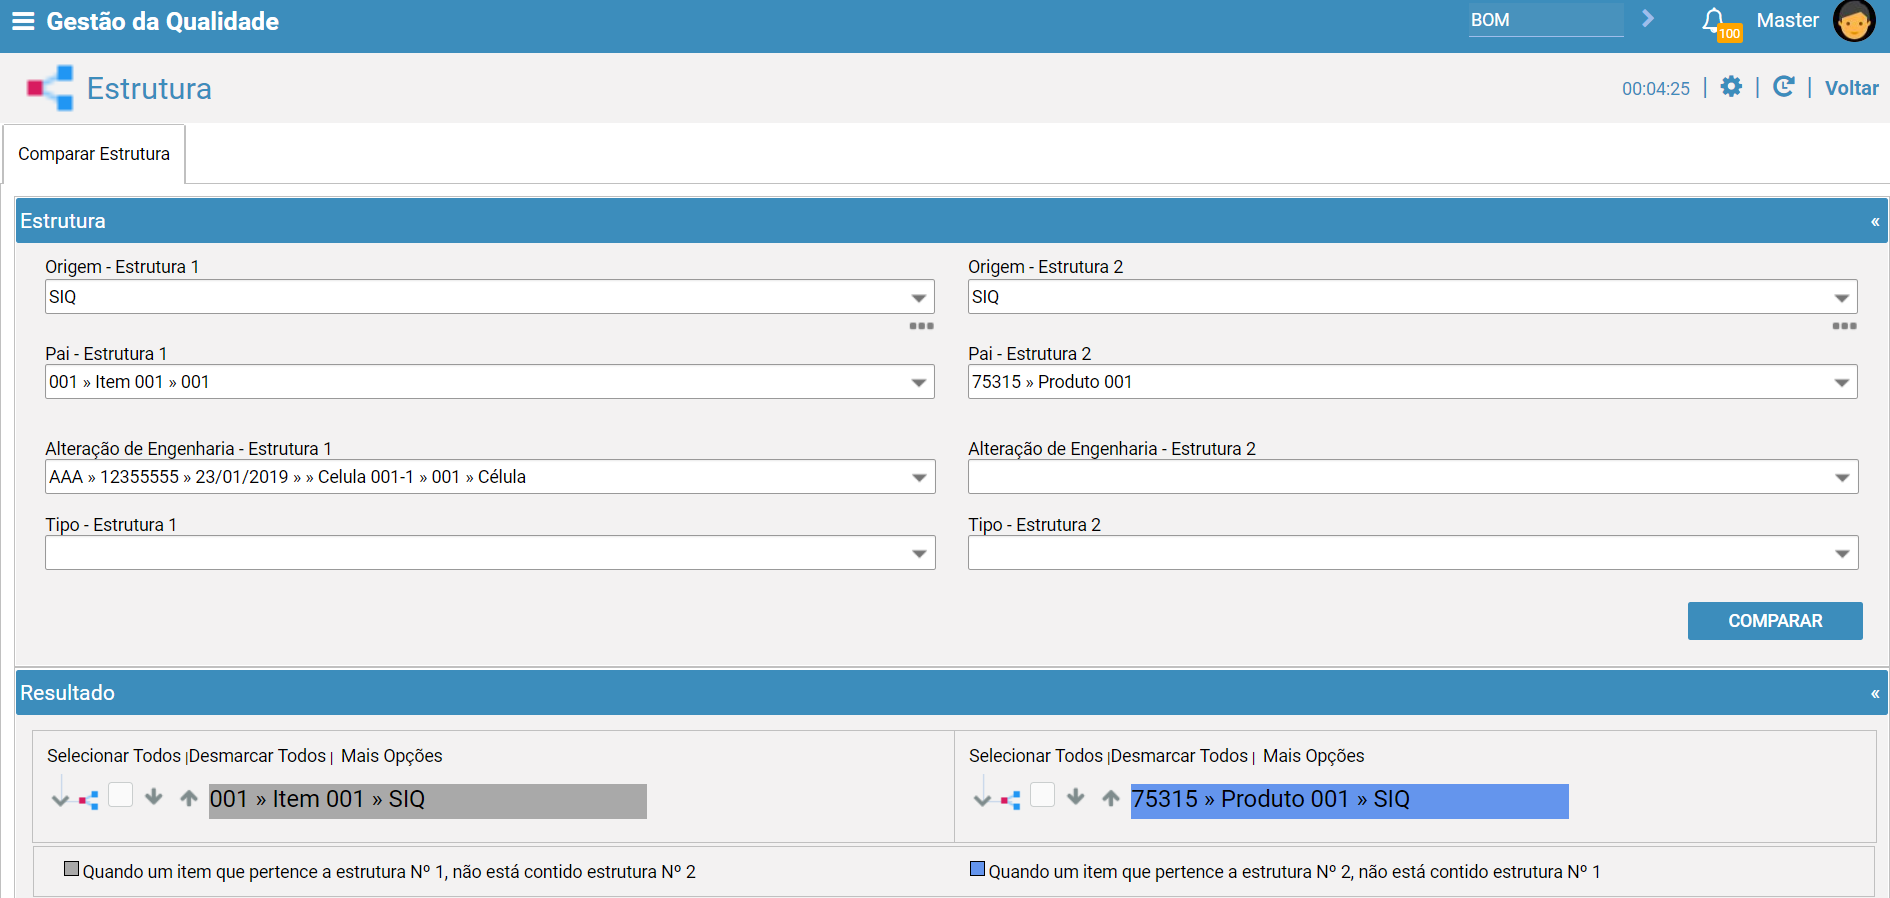Click the arrow next to BOM field
This screenshot has width=1890, height=898.
[x=1648, y=19]
